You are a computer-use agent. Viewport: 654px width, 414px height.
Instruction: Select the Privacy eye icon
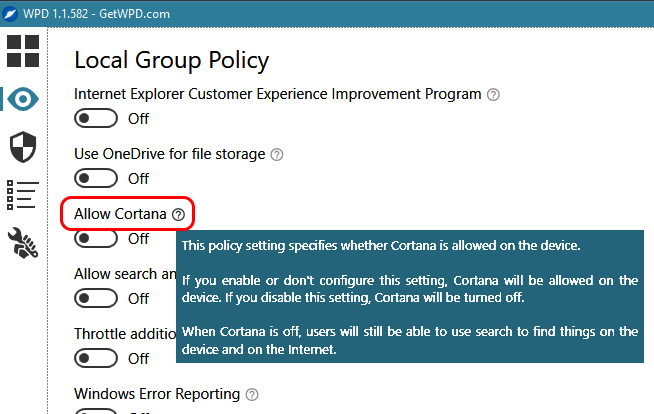click(x=22, y=98)
